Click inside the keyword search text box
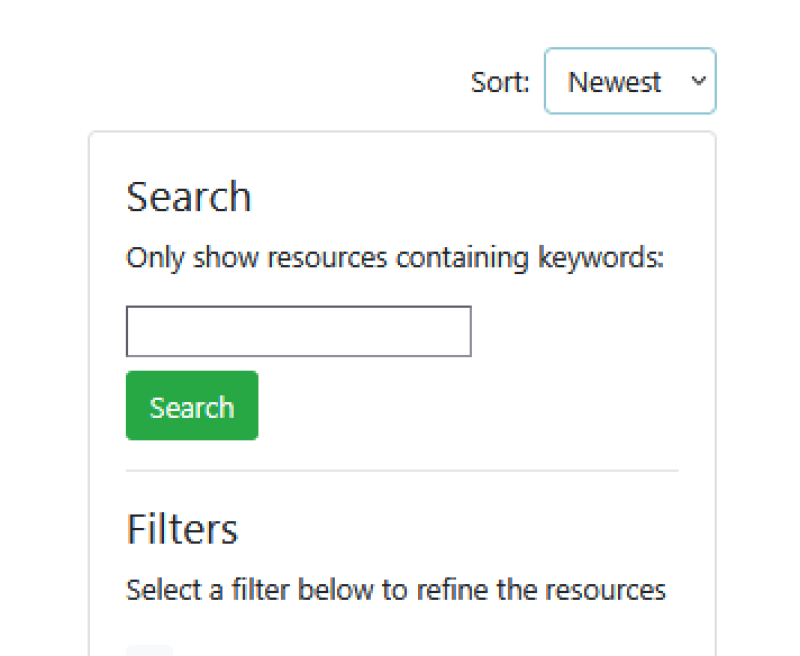Viewport: 800px width, 656px height. 298,331
